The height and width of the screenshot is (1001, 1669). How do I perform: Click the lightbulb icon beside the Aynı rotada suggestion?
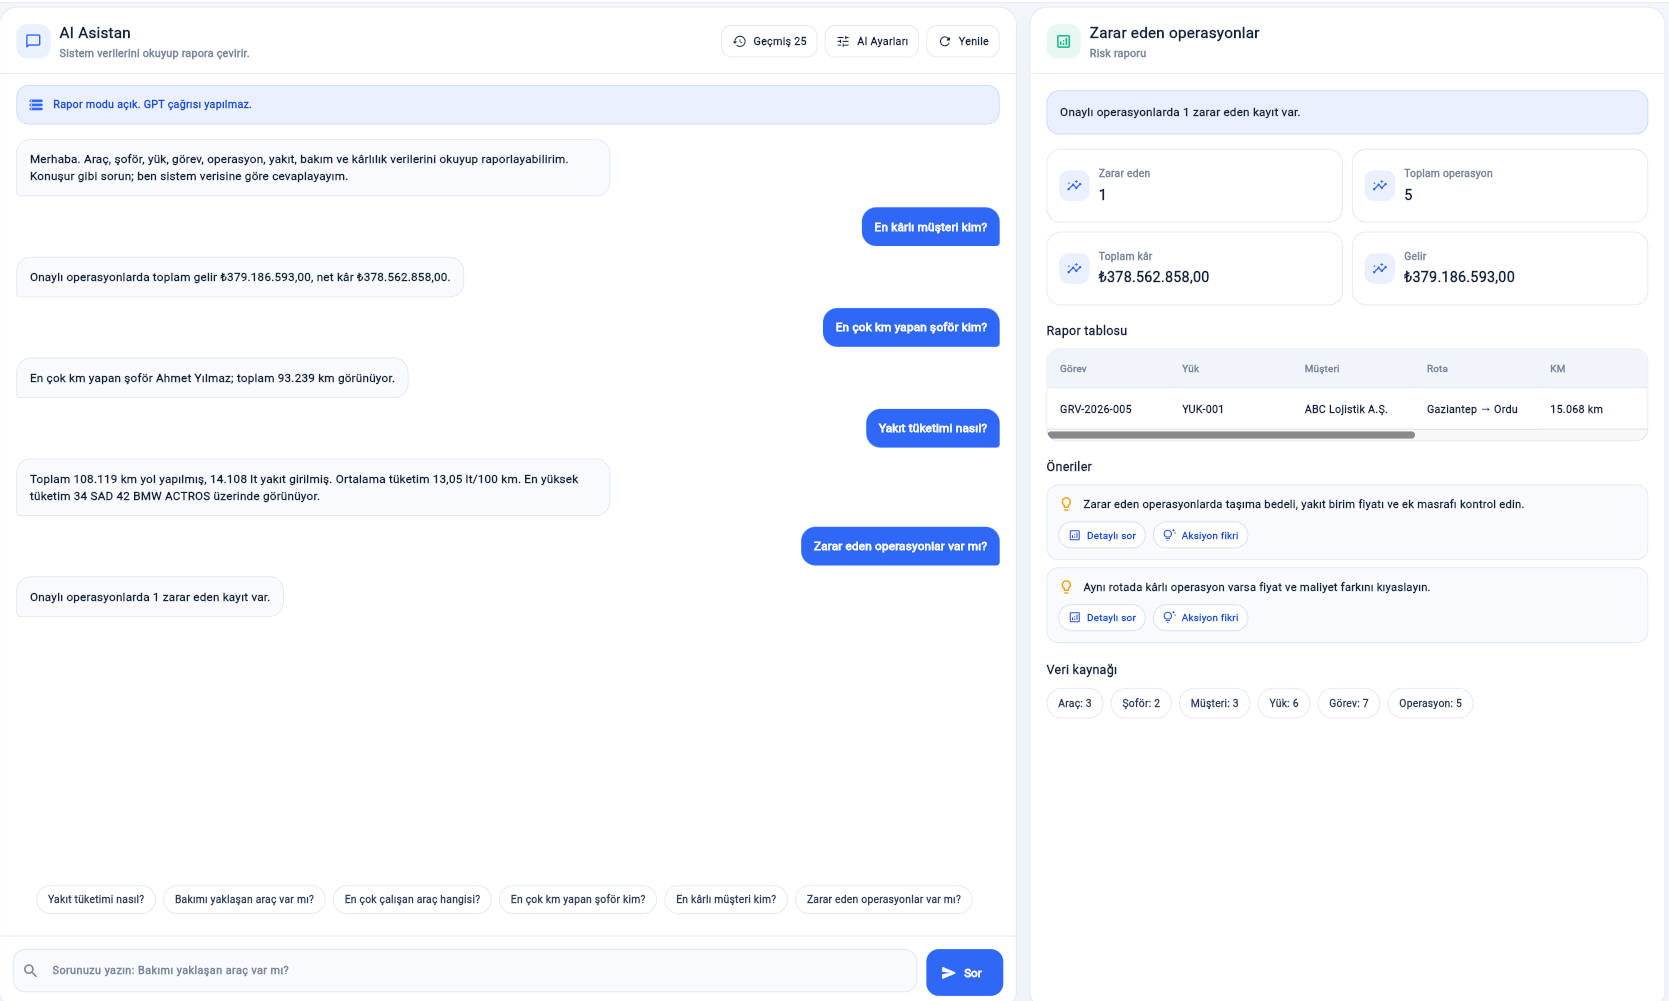point(1066,587)
